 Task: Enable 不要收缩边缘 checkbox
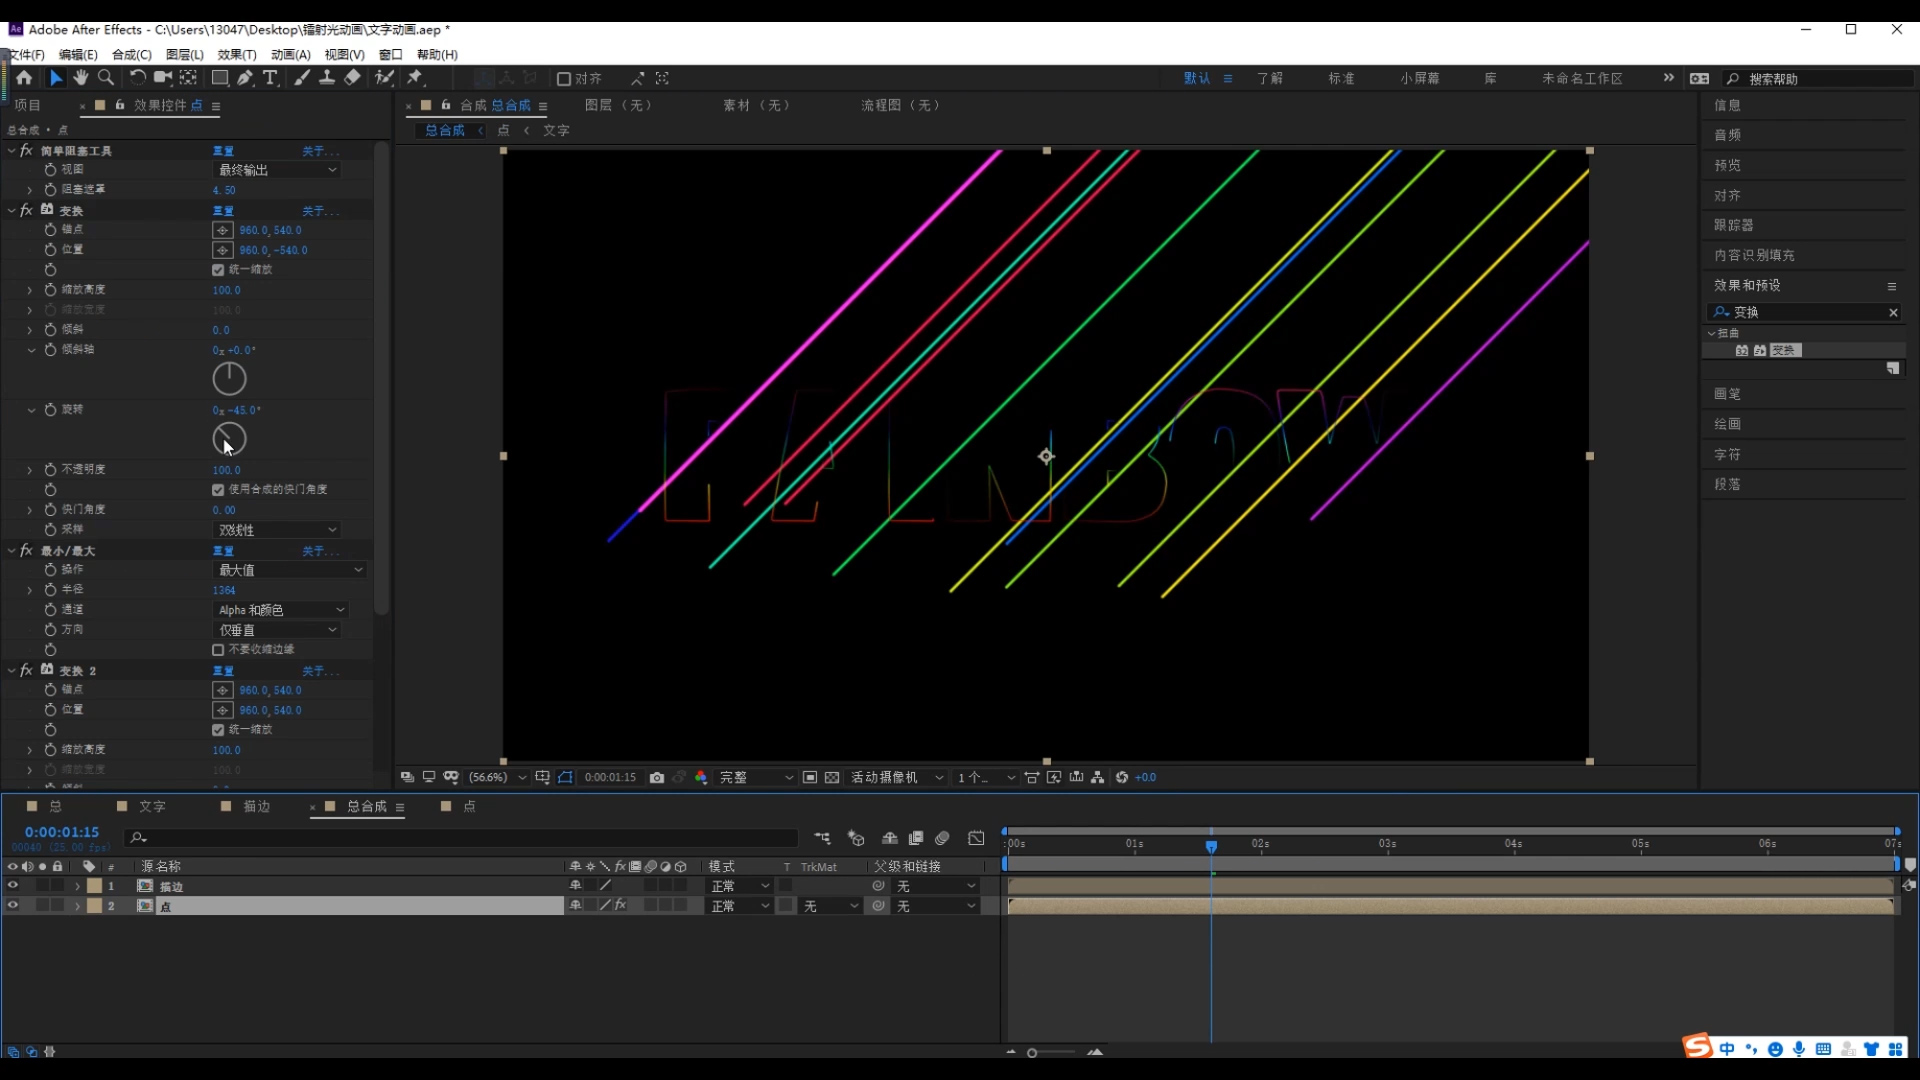pyautogui.click(x=218, y=650)
